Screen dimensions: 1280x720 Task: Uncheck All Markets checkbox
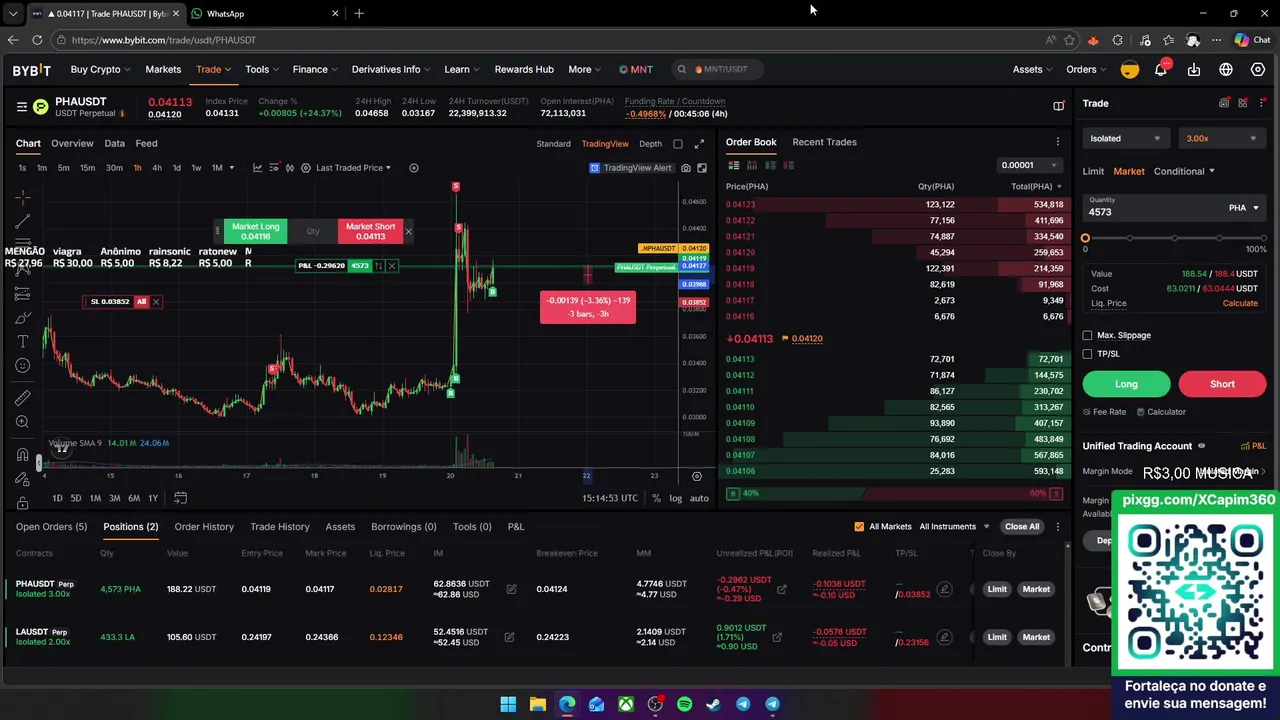click(859, 527)
